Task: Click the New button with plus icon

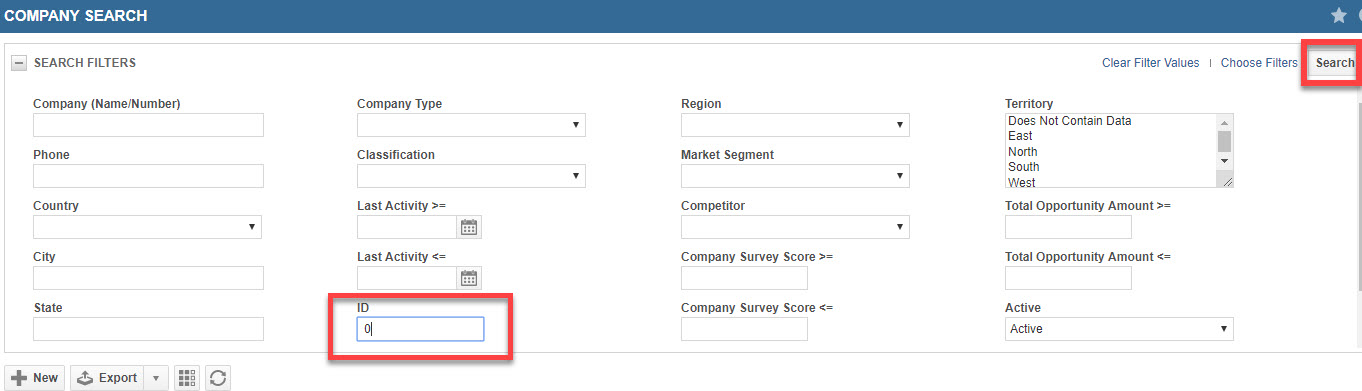Action: coord(35,378)
